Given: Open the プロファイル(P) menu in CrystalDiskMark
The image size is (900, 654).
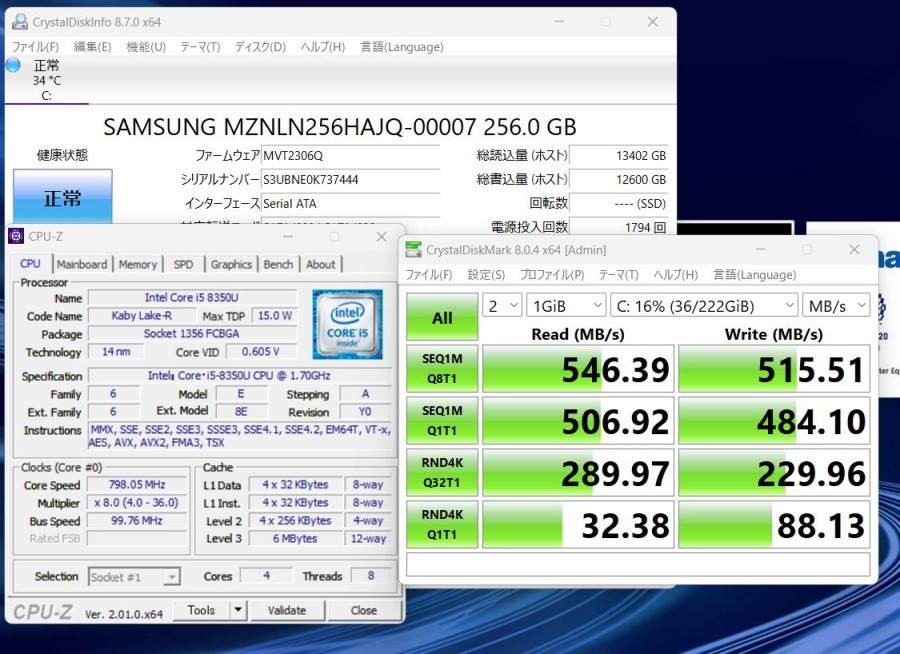Looking at the screenshot, I should coord(552,275).
